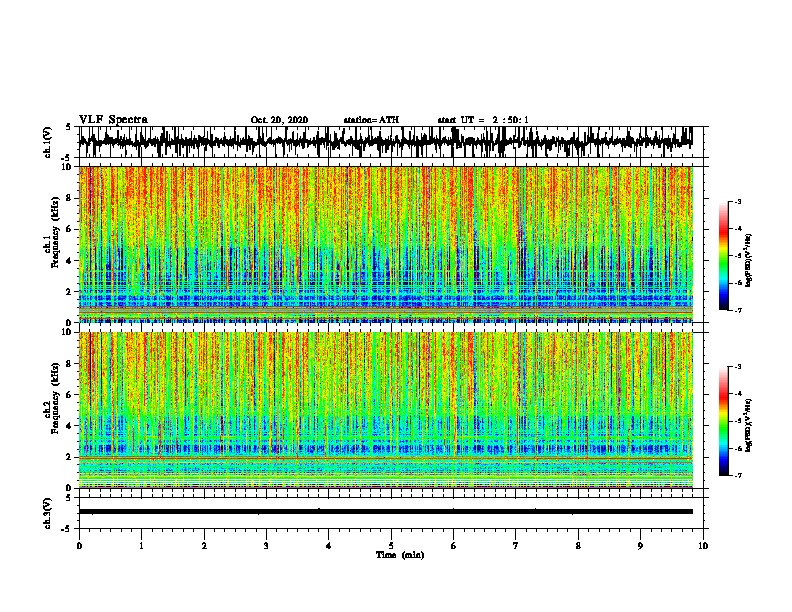Screen dimensions: 792x612
Task: Click the "start UT = 2:50:1" header text
Action: [483, 120]
